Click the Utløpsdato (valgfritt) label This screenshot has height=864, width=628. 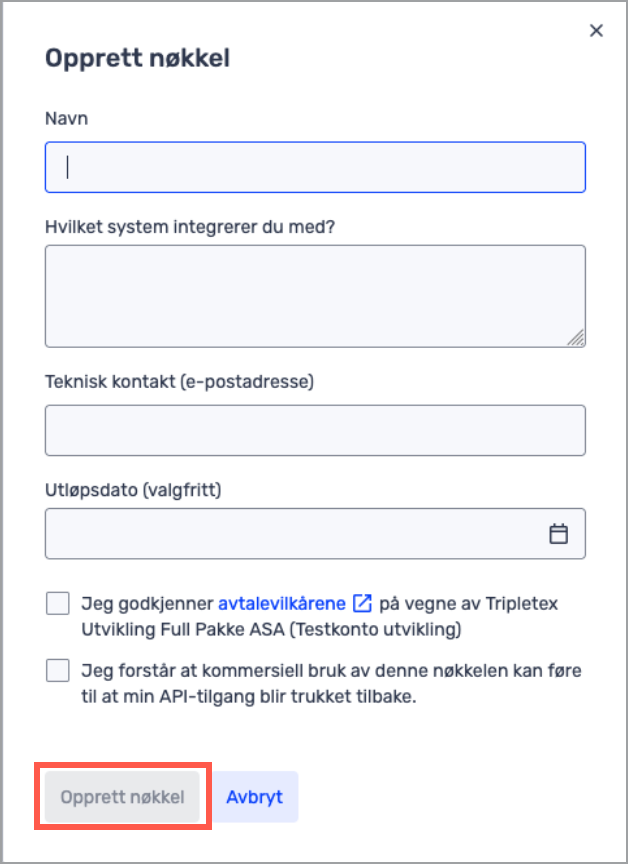[133, 489]
